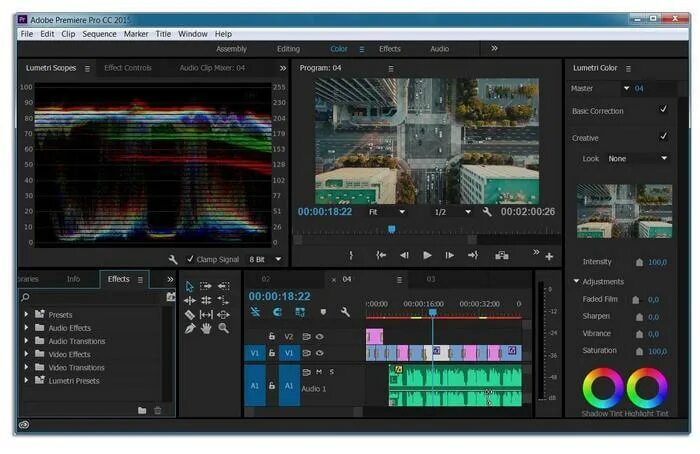This screenshot has height=454, width=700.
Task: Expand the Audio Effects folder
Action: pyautogui.click(x=26, y=328)
